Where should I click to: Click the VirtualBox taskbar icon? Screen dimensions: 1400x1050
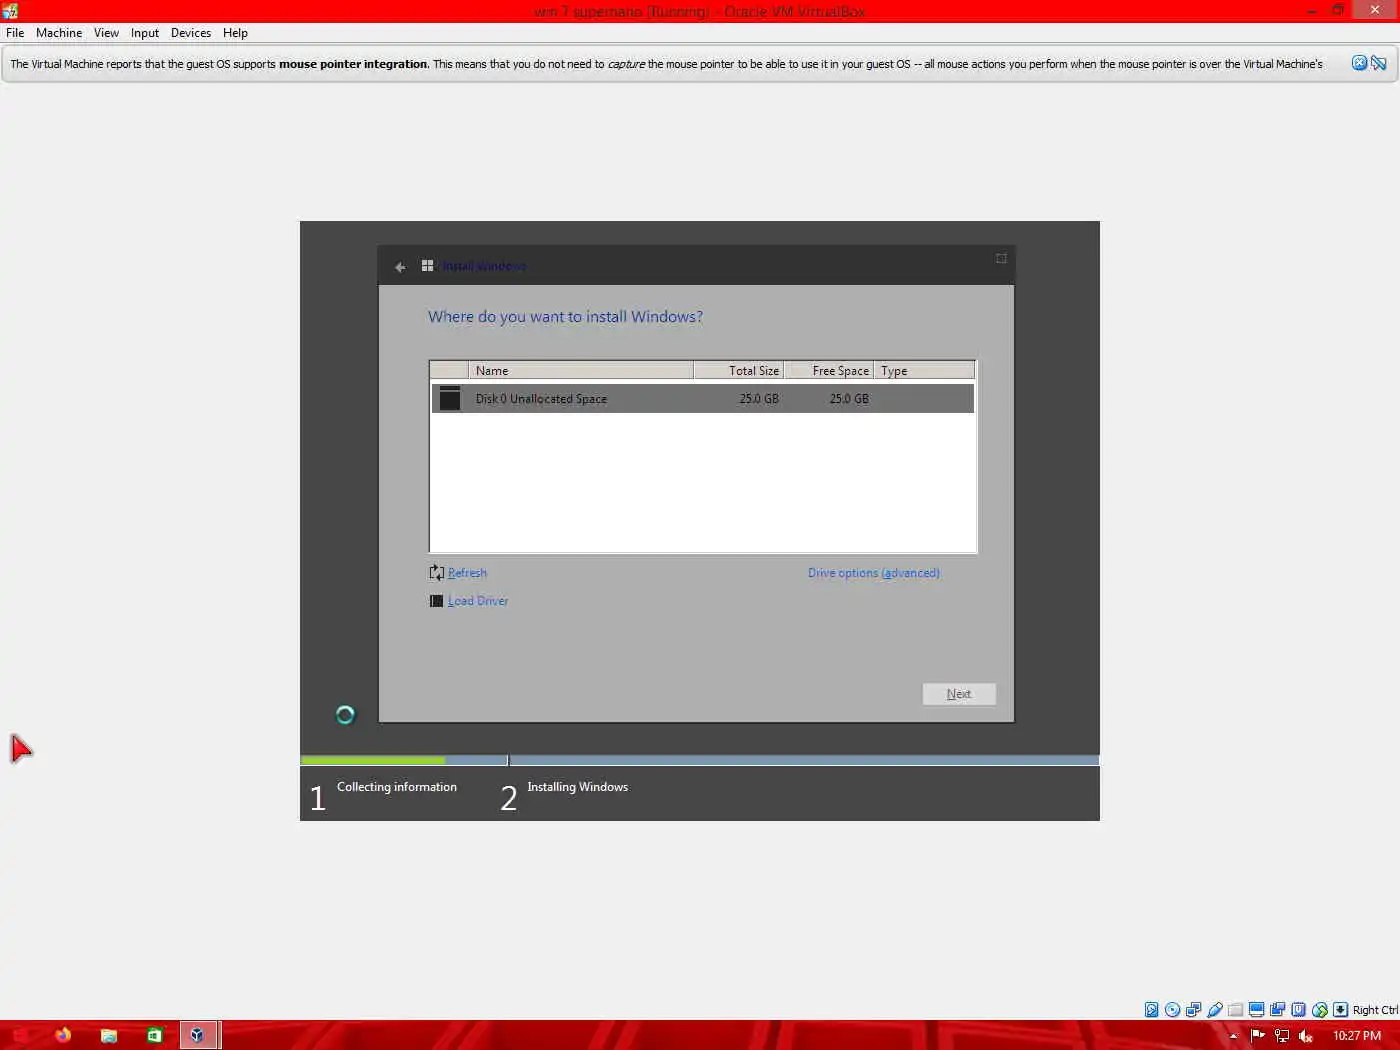tap(198, 1035)
